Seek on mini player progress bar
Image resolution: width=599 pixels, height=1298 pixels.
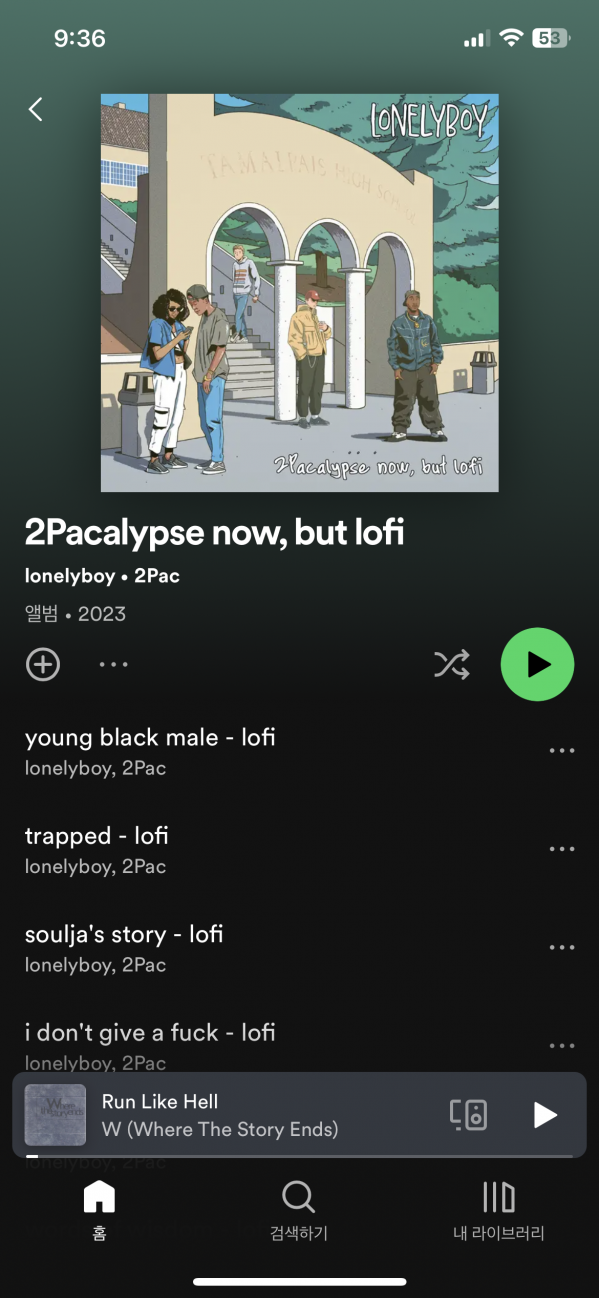(299, 1156)
